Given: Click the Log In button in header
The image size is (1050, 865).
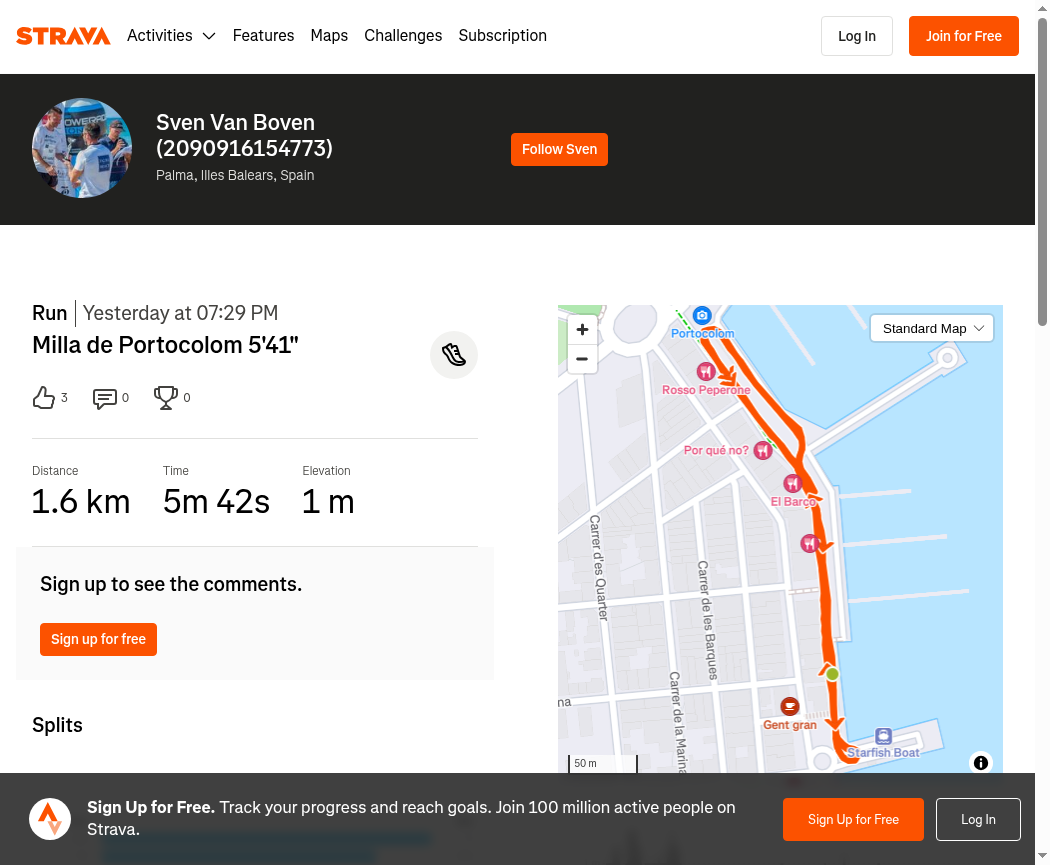Looking at the screenshot, I should point(856,36).
